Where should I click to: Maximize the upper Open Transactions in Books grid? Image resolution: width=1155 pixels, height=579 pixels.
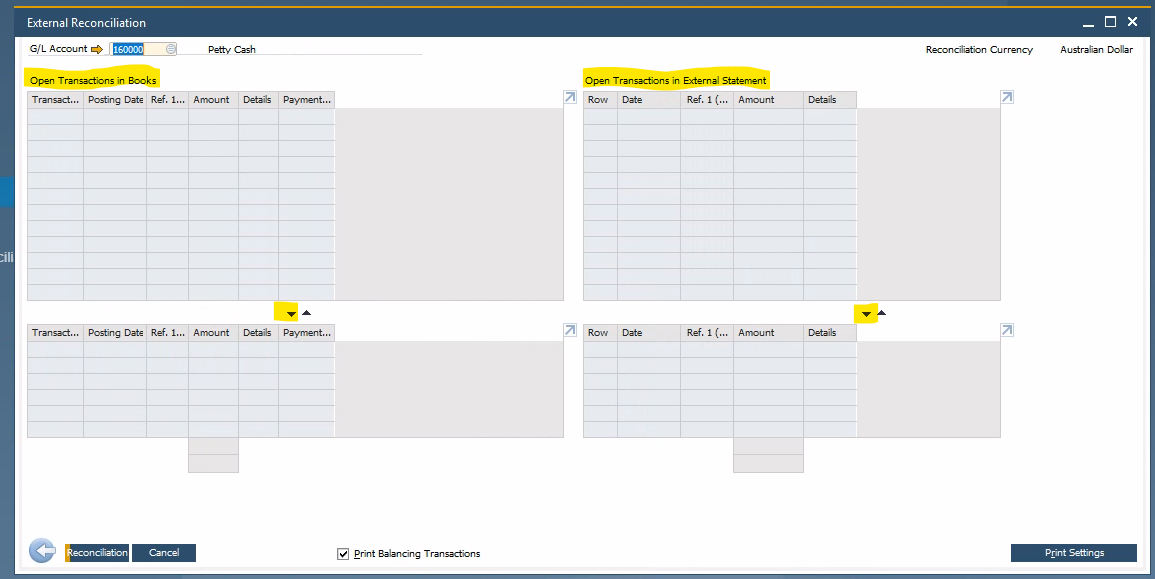point(570,97)
